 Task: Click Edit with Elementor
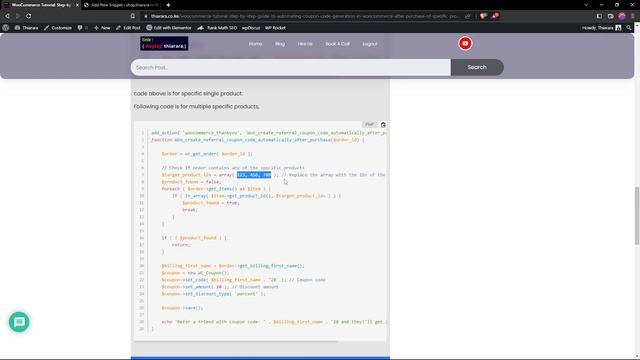(169, 28)
